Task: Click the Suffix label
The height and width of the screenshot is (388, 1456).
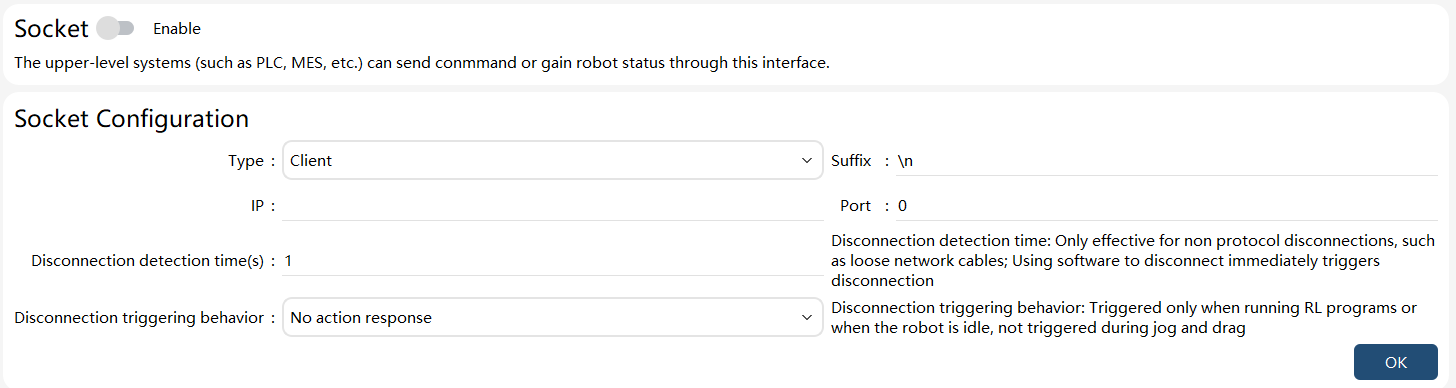Action: pyautogui.click(x=851, y=161)
